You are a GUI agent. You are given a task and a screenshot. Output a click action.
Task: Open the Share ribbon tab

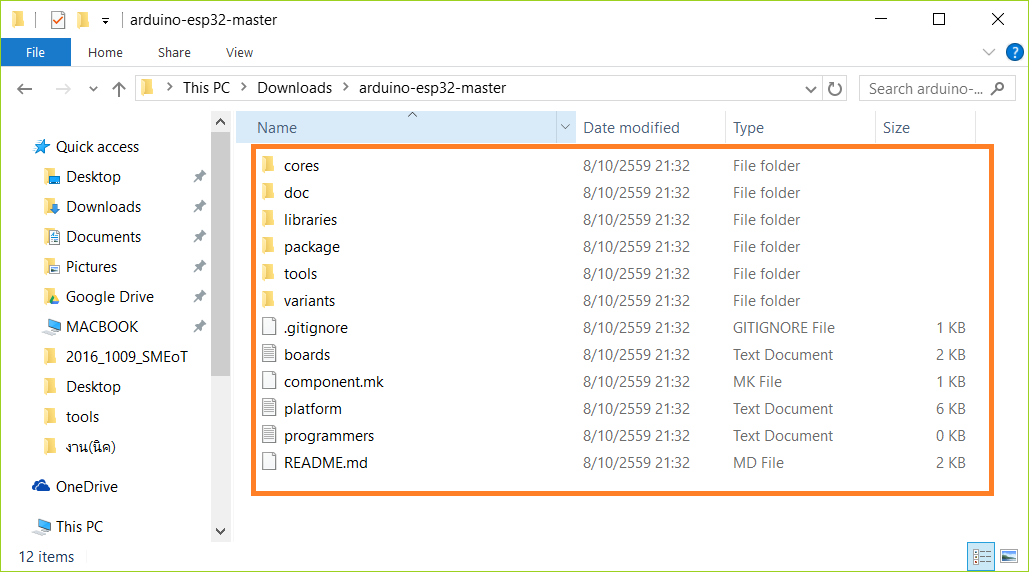174,52
